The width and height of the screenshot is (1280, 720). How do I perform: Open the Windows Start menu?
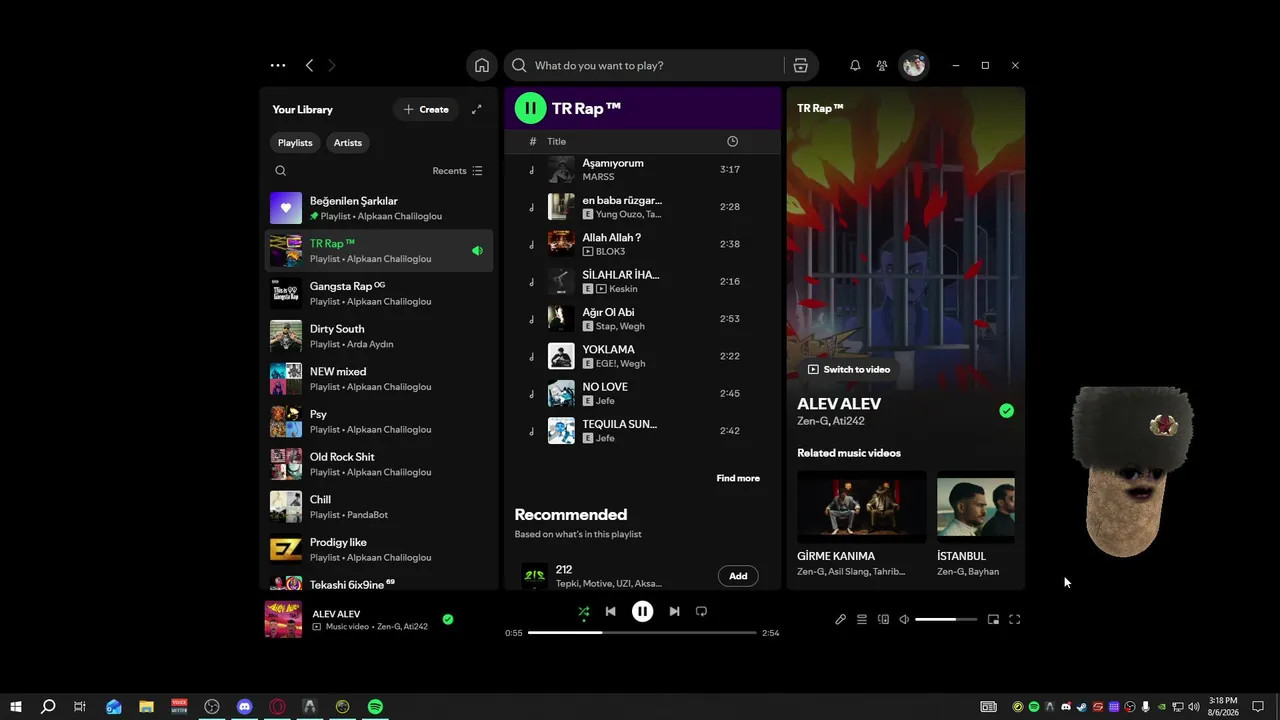[16, 707]
